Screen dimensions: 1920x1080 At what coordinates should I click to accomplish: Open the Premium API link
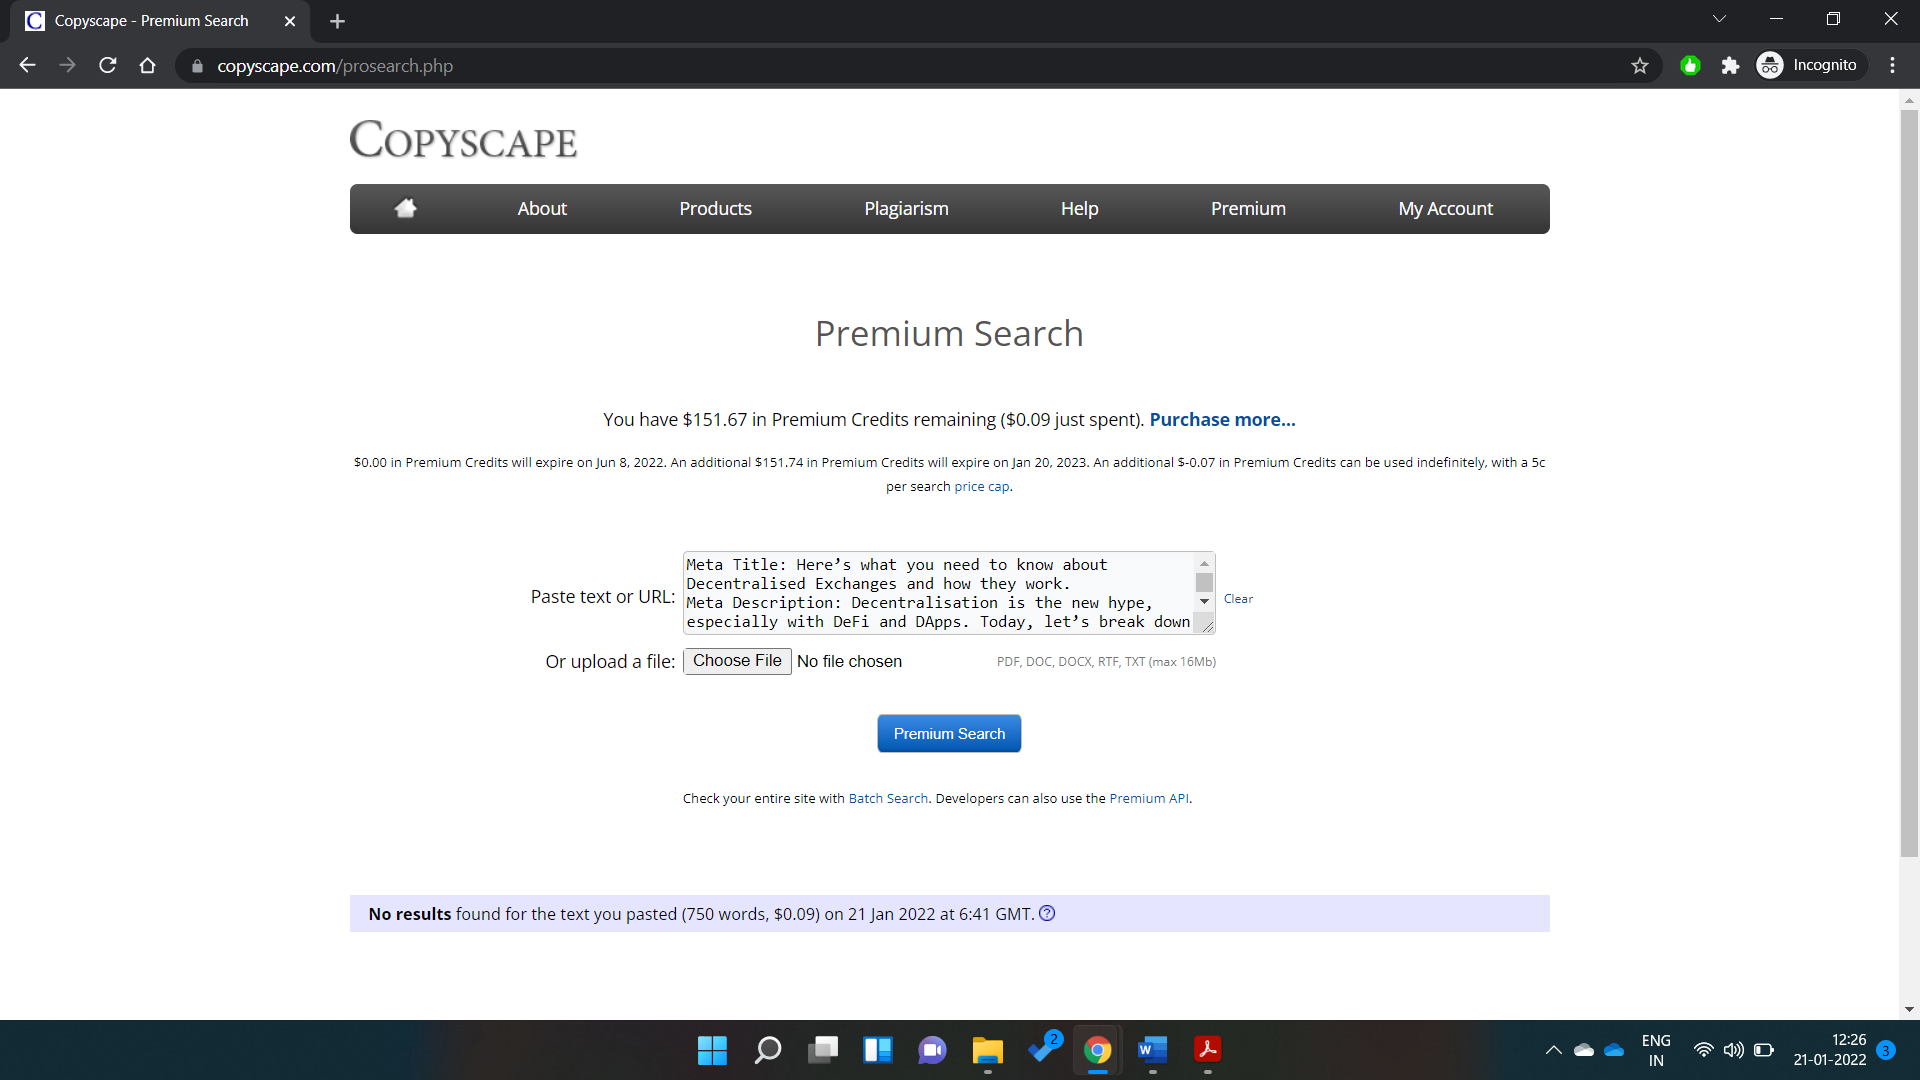(x=1149, y=798)
